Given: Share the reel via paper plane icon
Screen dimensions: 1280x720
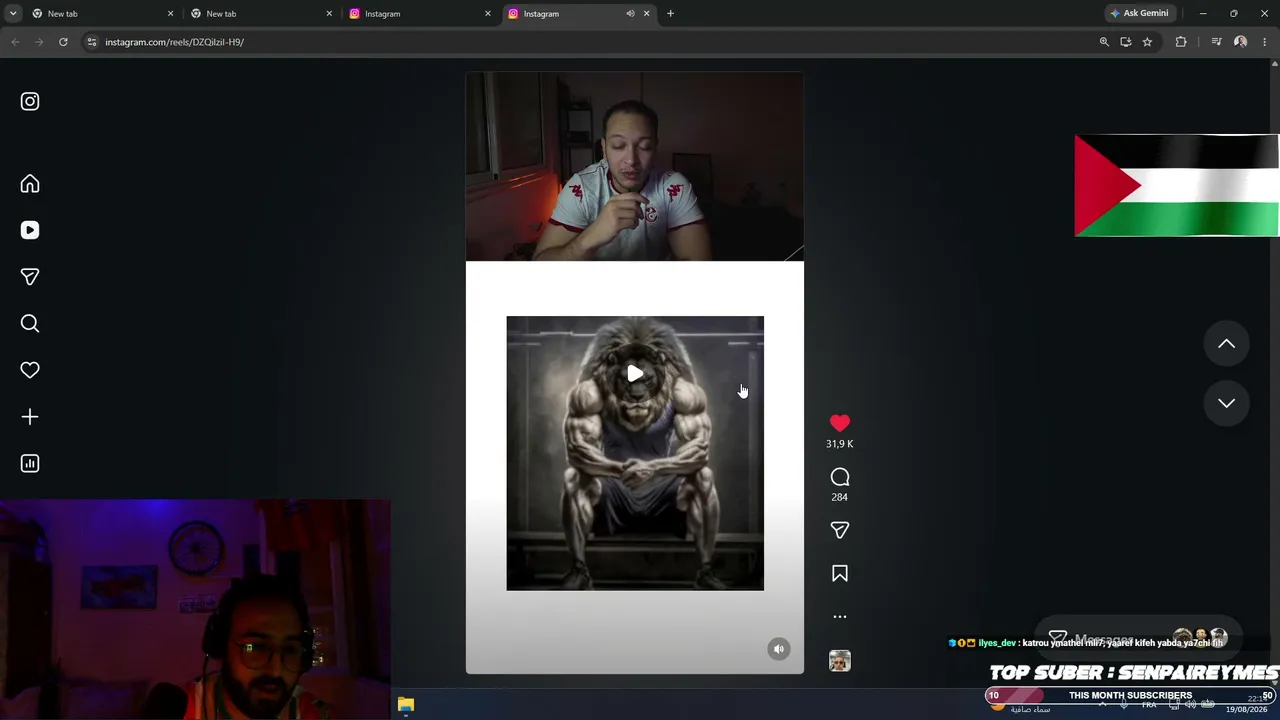Looking at the screenshot, I should click(840, 530).
